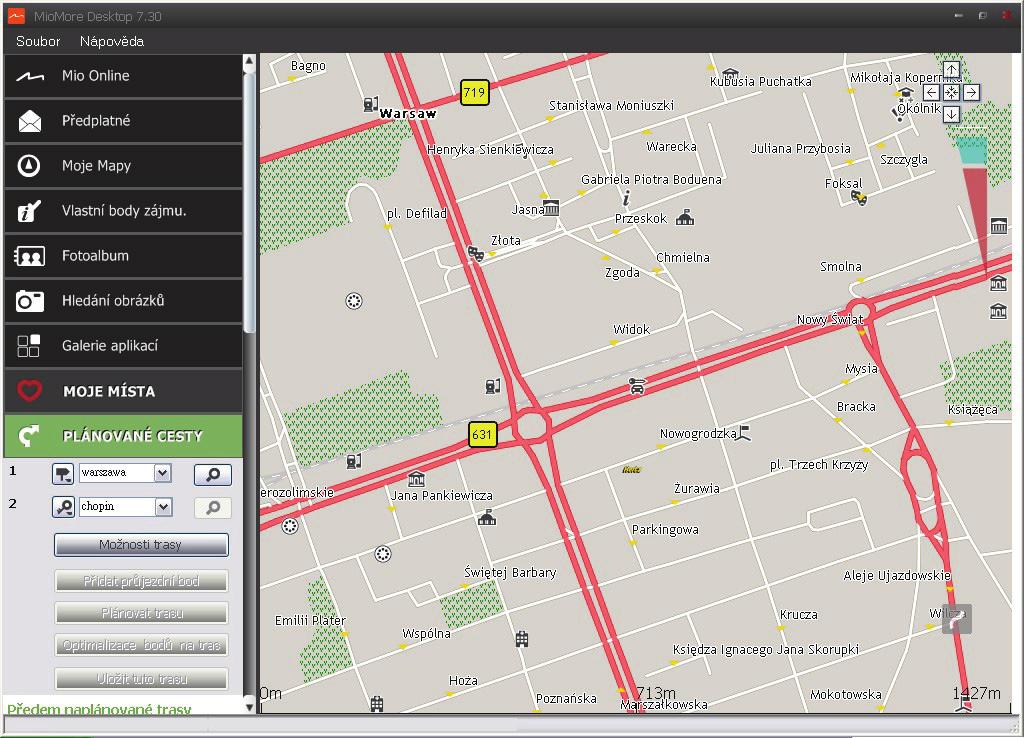The image size is (1024, 738).
Task: Click the Plánovat trasu button
Action: (141, 613)
